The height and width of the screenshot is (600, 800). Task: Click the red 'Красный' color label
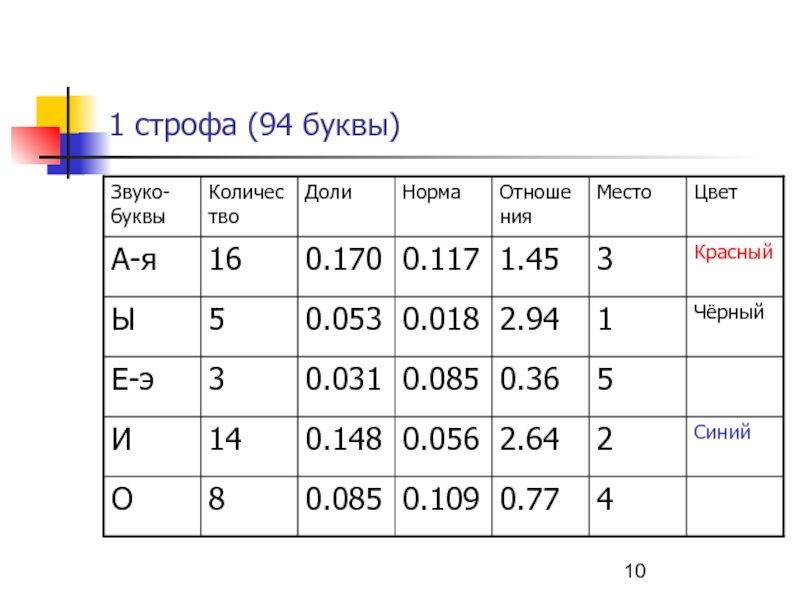(734, 253)
